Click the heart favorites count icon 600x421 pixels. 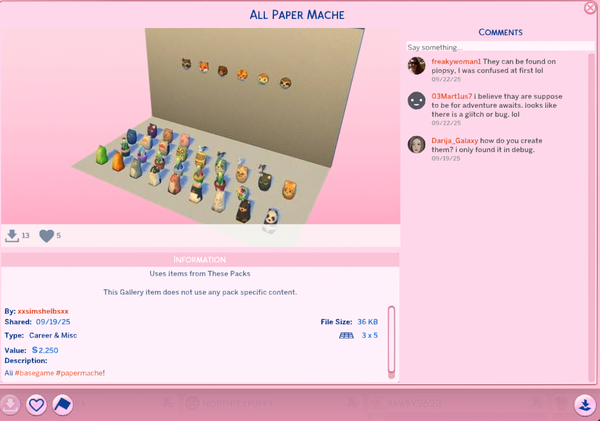[46, 236]
